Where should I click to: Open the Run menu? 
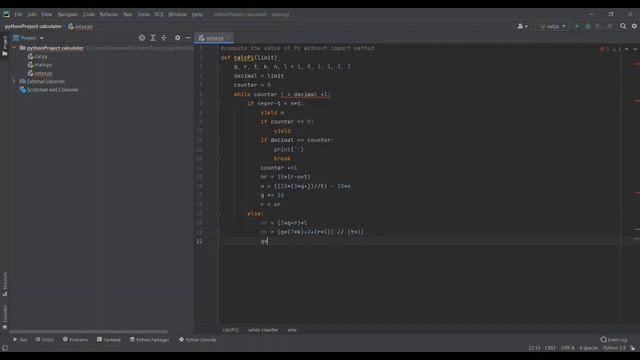click(128, 14)
